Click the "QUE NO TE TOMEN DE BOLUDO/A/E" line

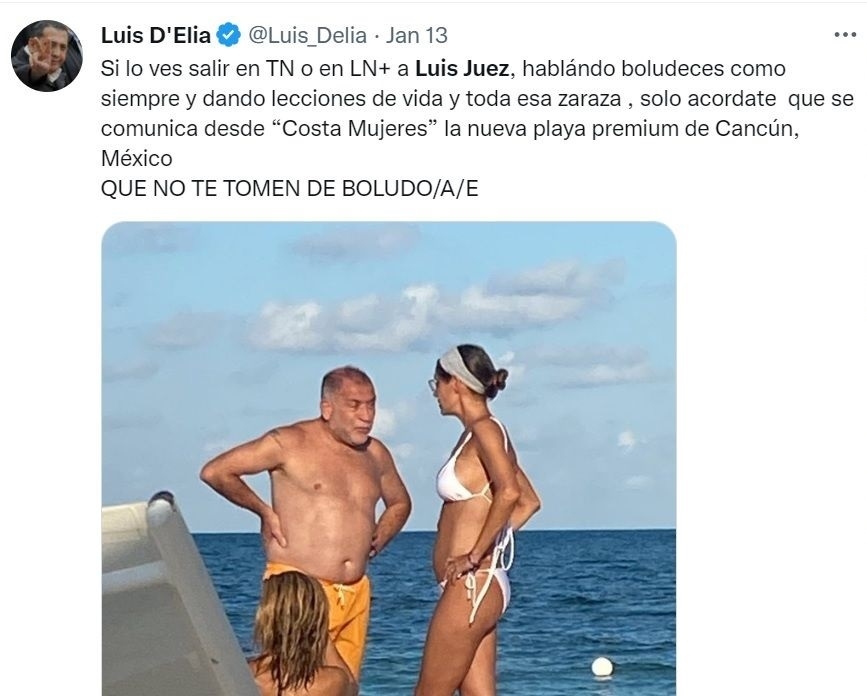click(x=289, y=189)
